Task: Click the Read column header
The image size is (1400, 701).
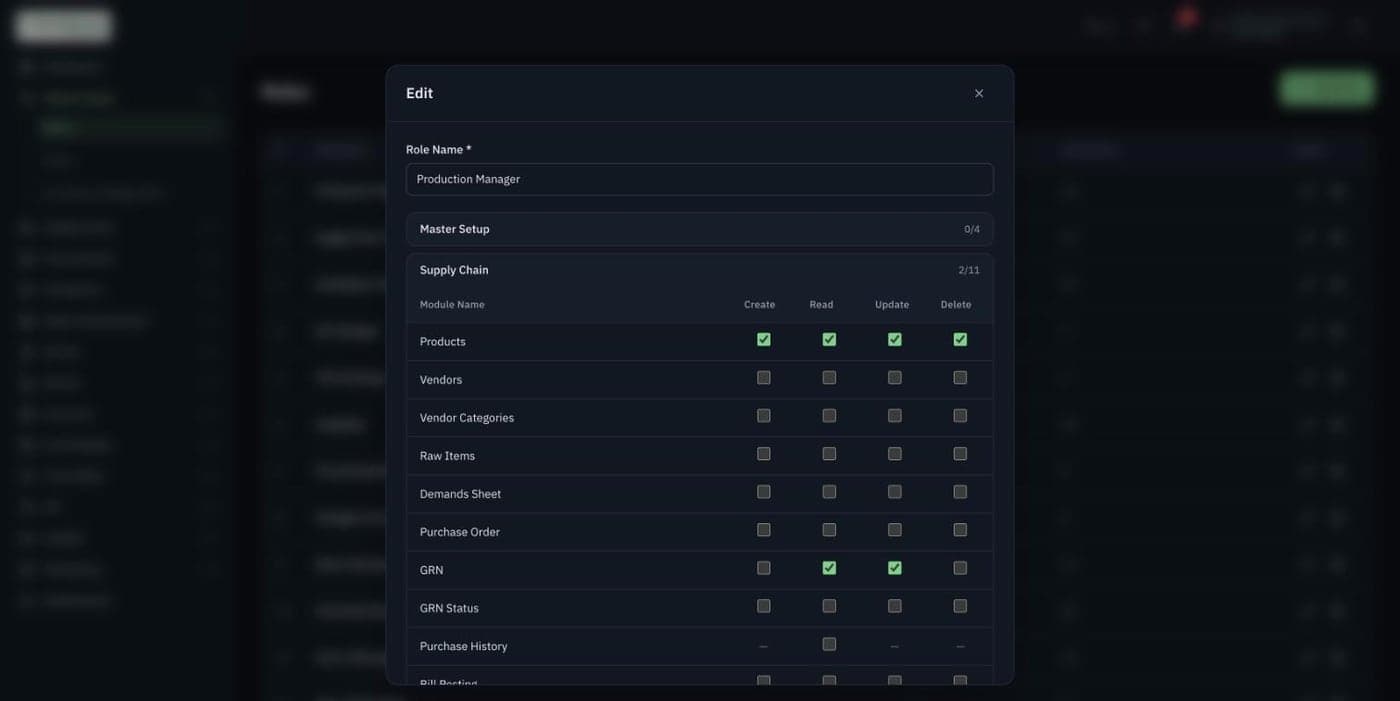Action: click(821, 304)
